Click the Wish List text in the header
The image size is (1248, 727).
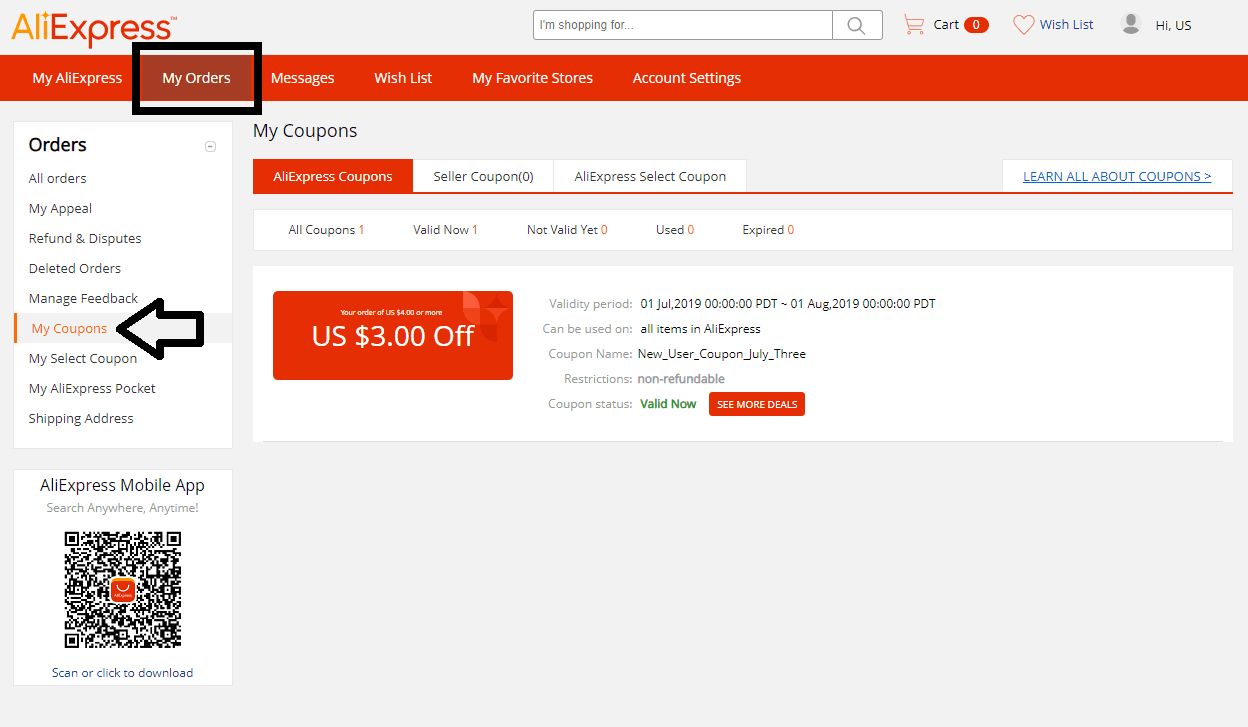[1067, 25]
